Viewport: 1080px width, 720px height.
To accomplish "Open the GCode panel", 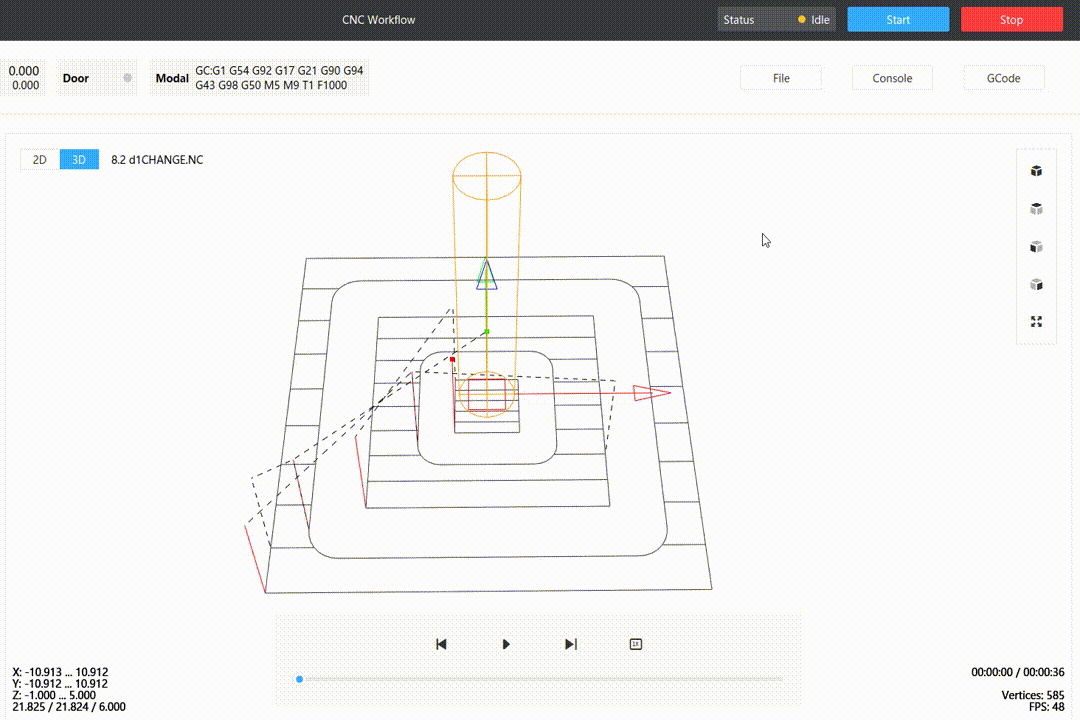I will coord(1003,78).
